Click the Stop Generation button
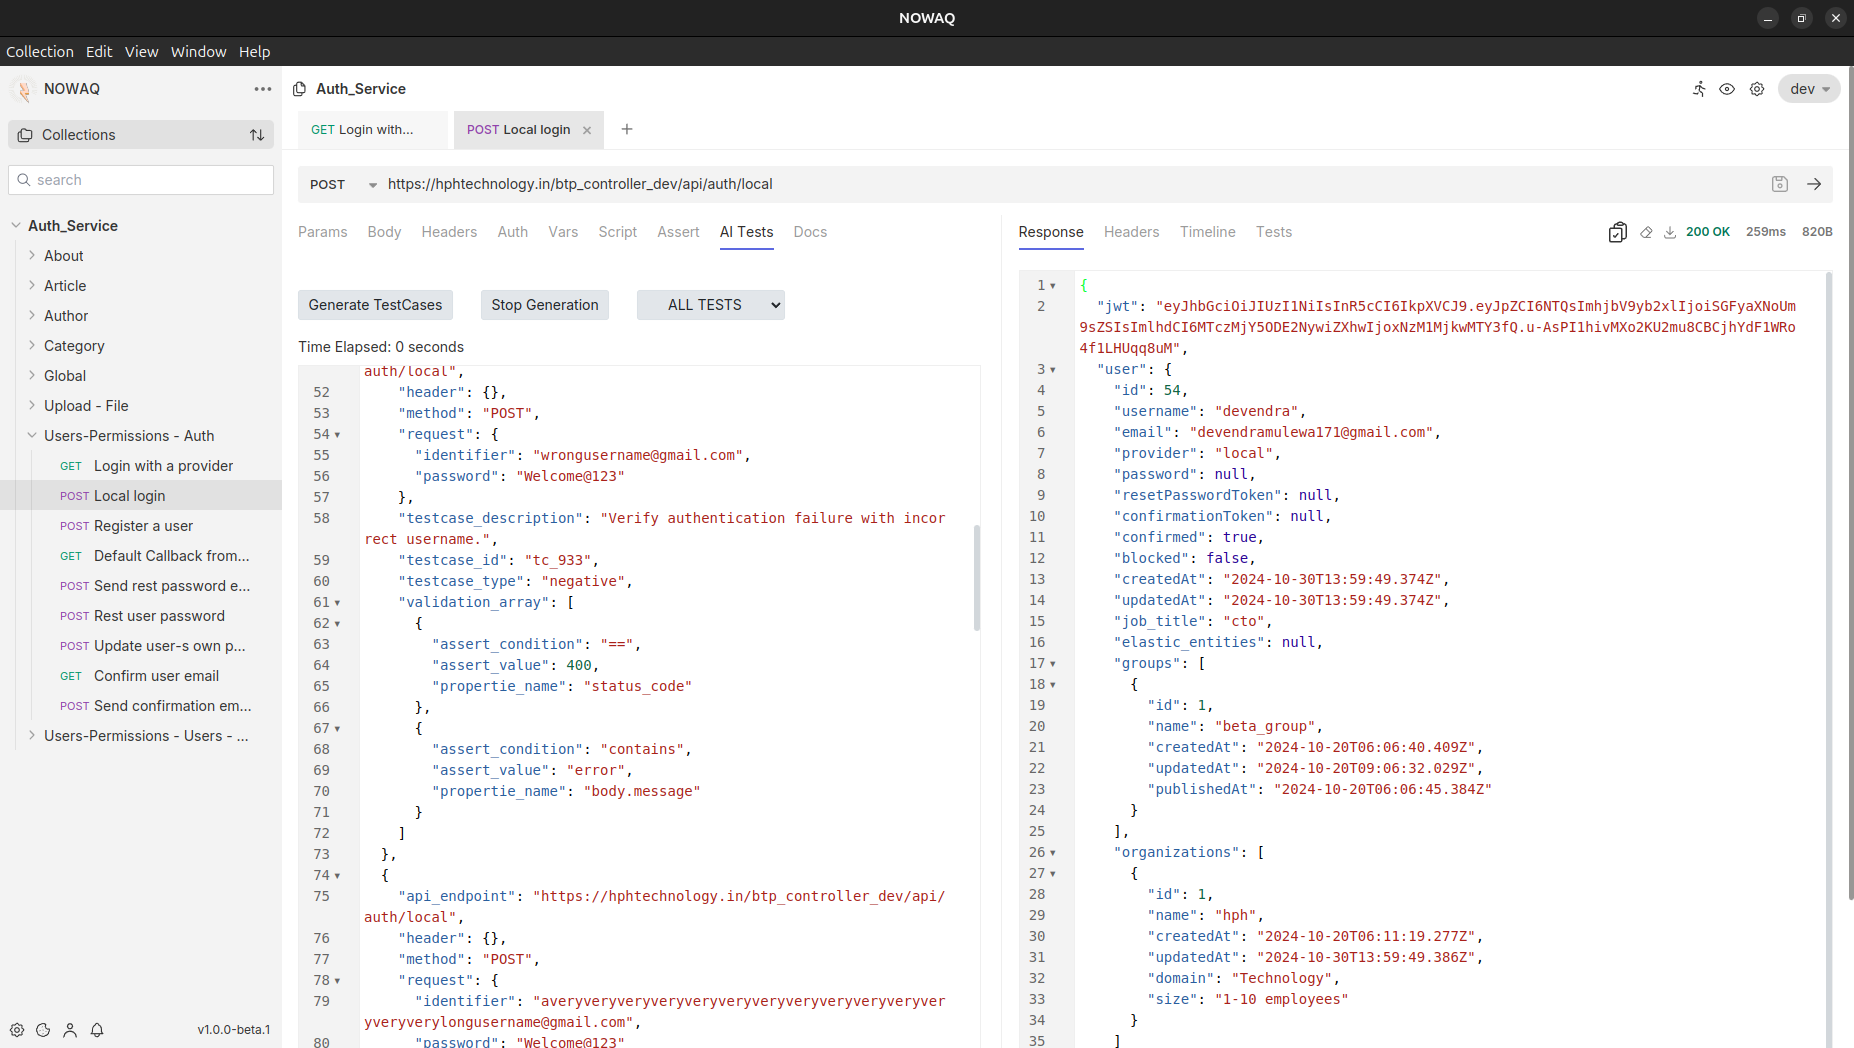This screenshot has width=1854, height=1048. click(545, 305)
